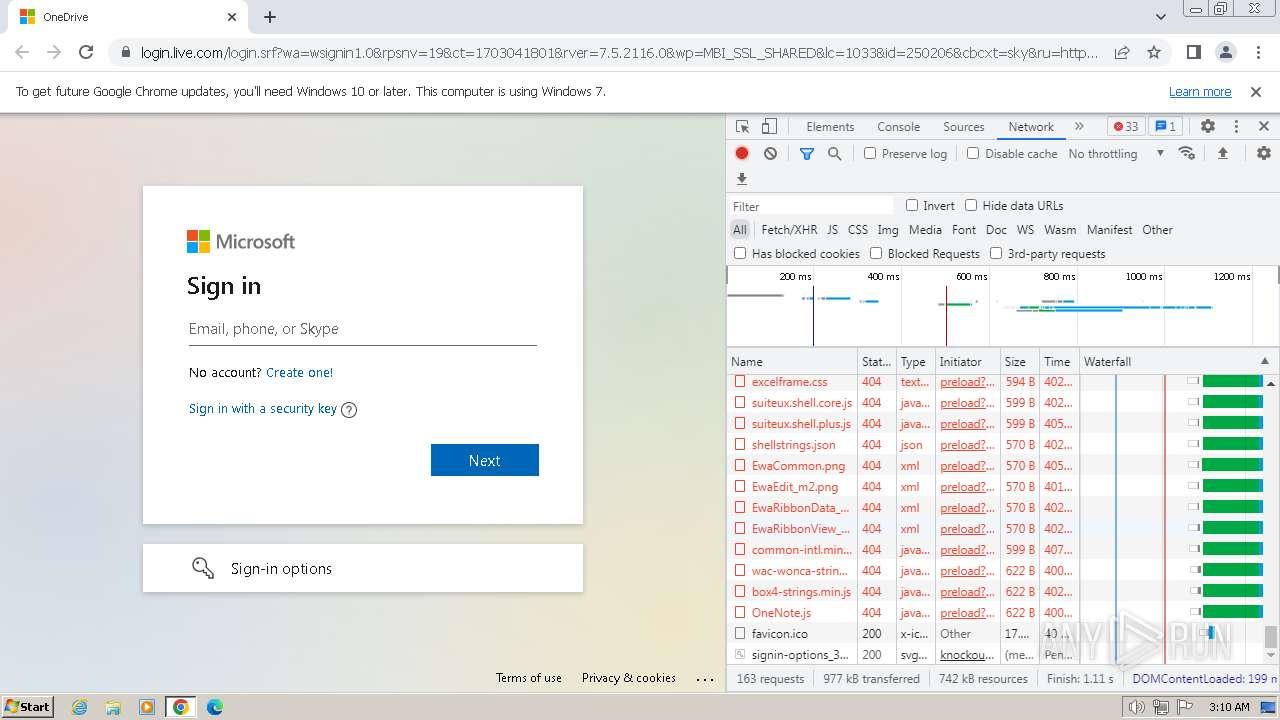Dismiss the Chrome update notice
Image resolution: width=1280 pixels, height=720 pixels.
point(1256,91)
